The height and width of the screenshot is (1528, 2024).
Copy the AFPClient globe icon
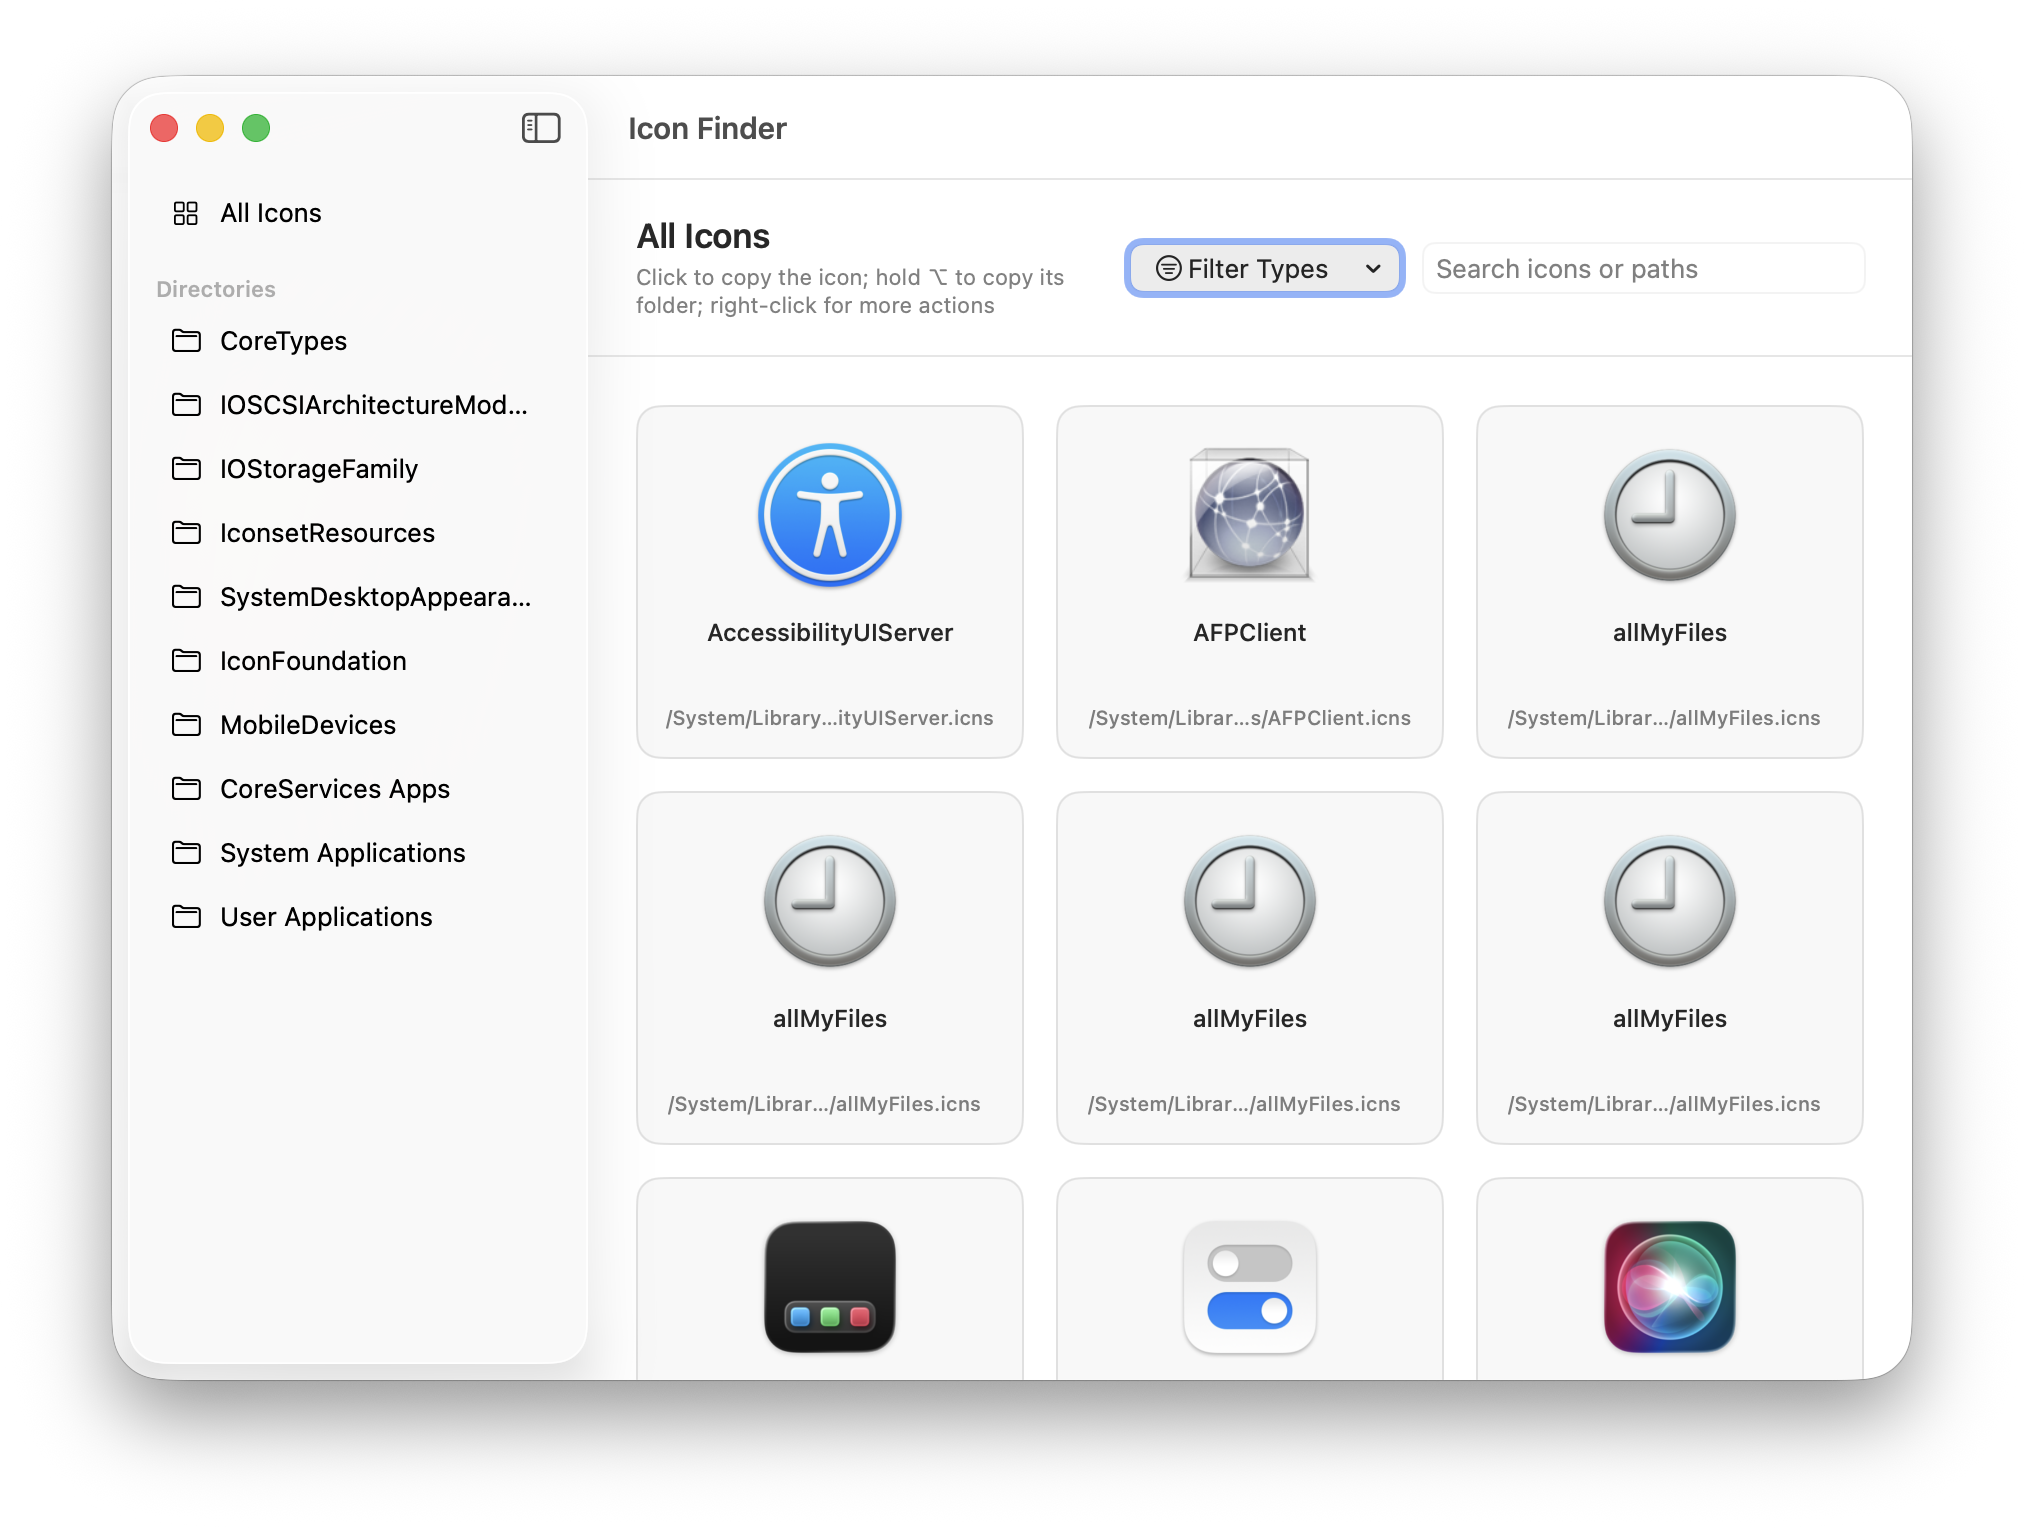(1250, 515)
